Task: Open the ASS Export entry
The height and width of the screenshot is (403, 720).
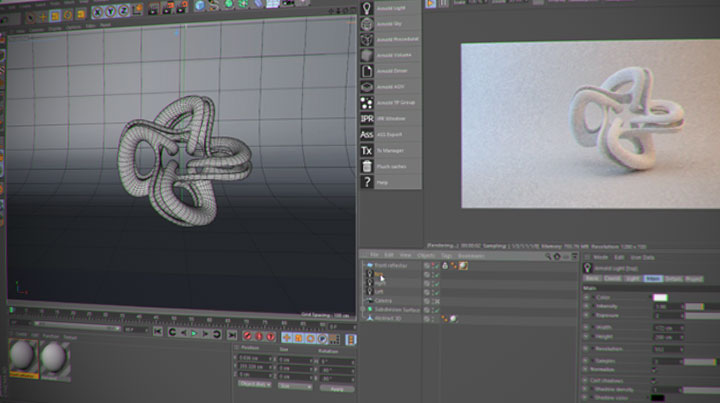Action: 390,134
